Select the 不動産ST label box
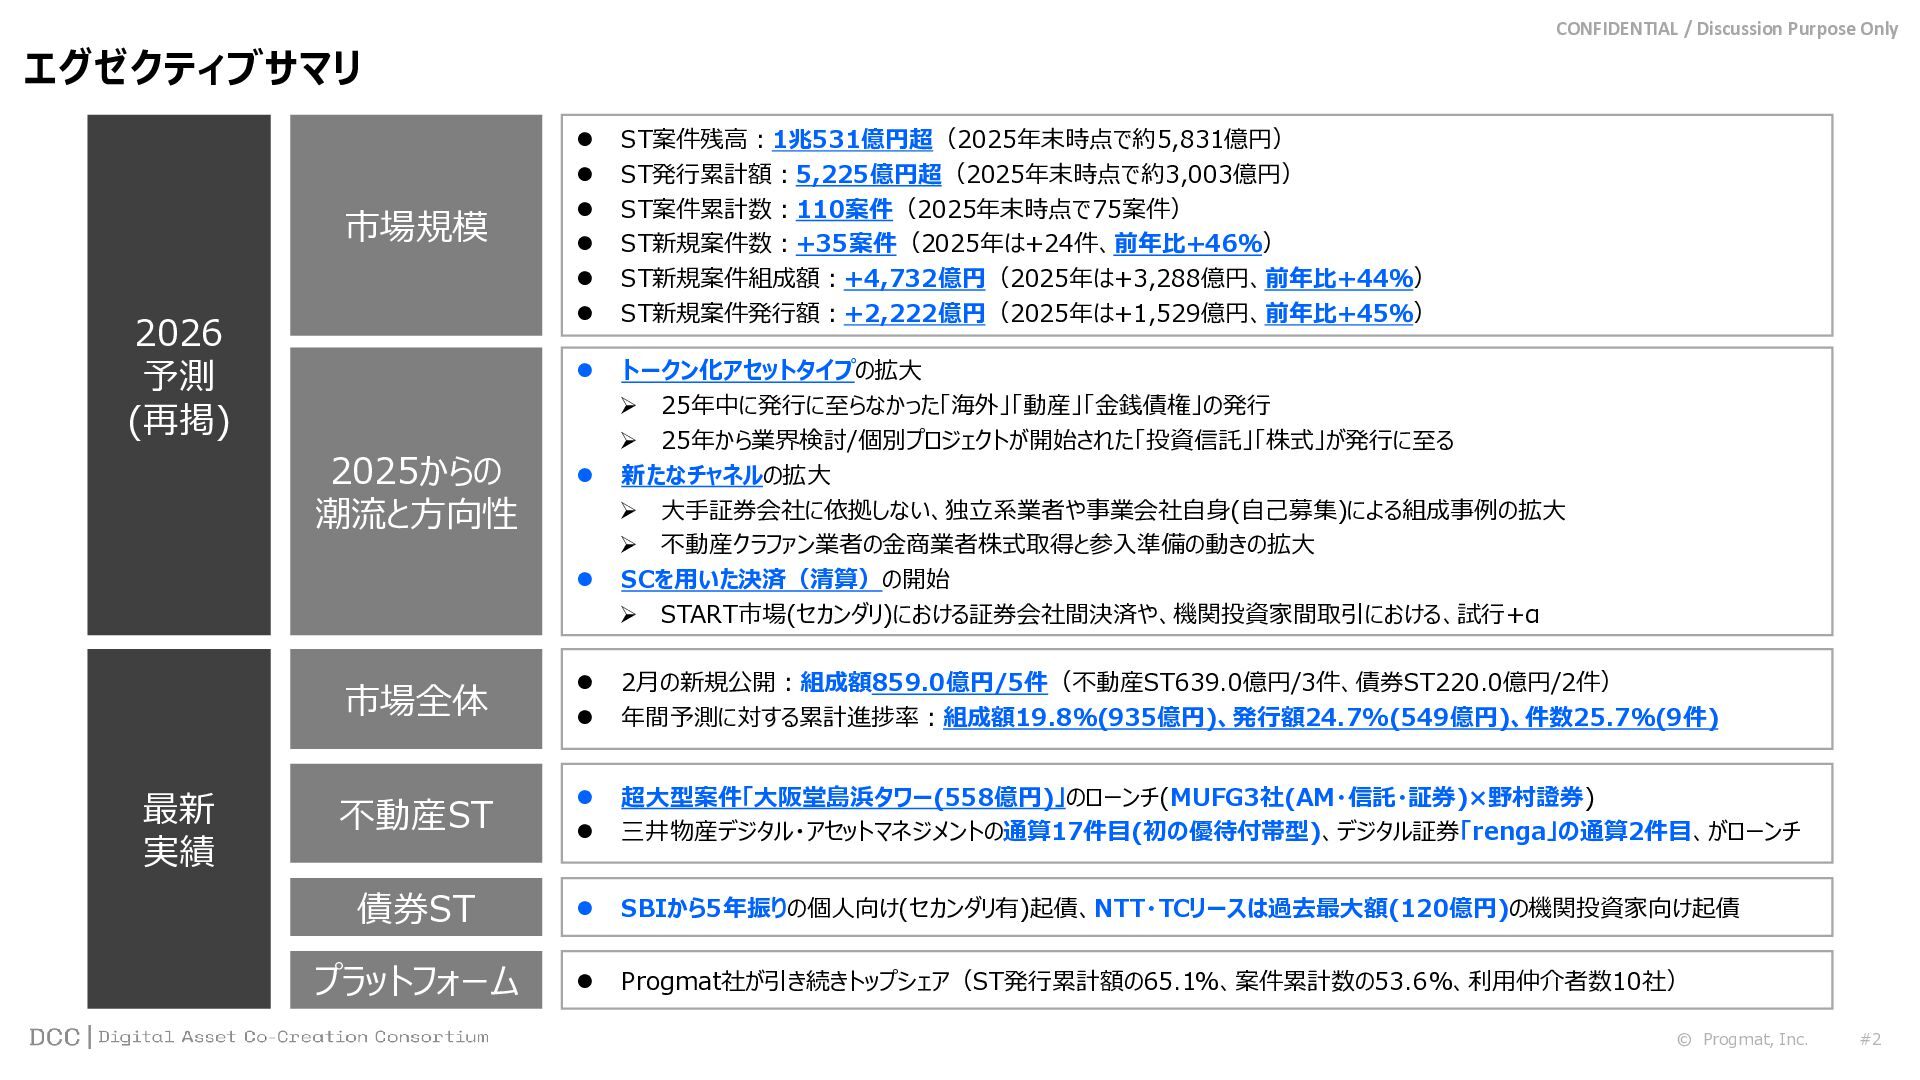1920x1080 pixels. pos(416,813)
